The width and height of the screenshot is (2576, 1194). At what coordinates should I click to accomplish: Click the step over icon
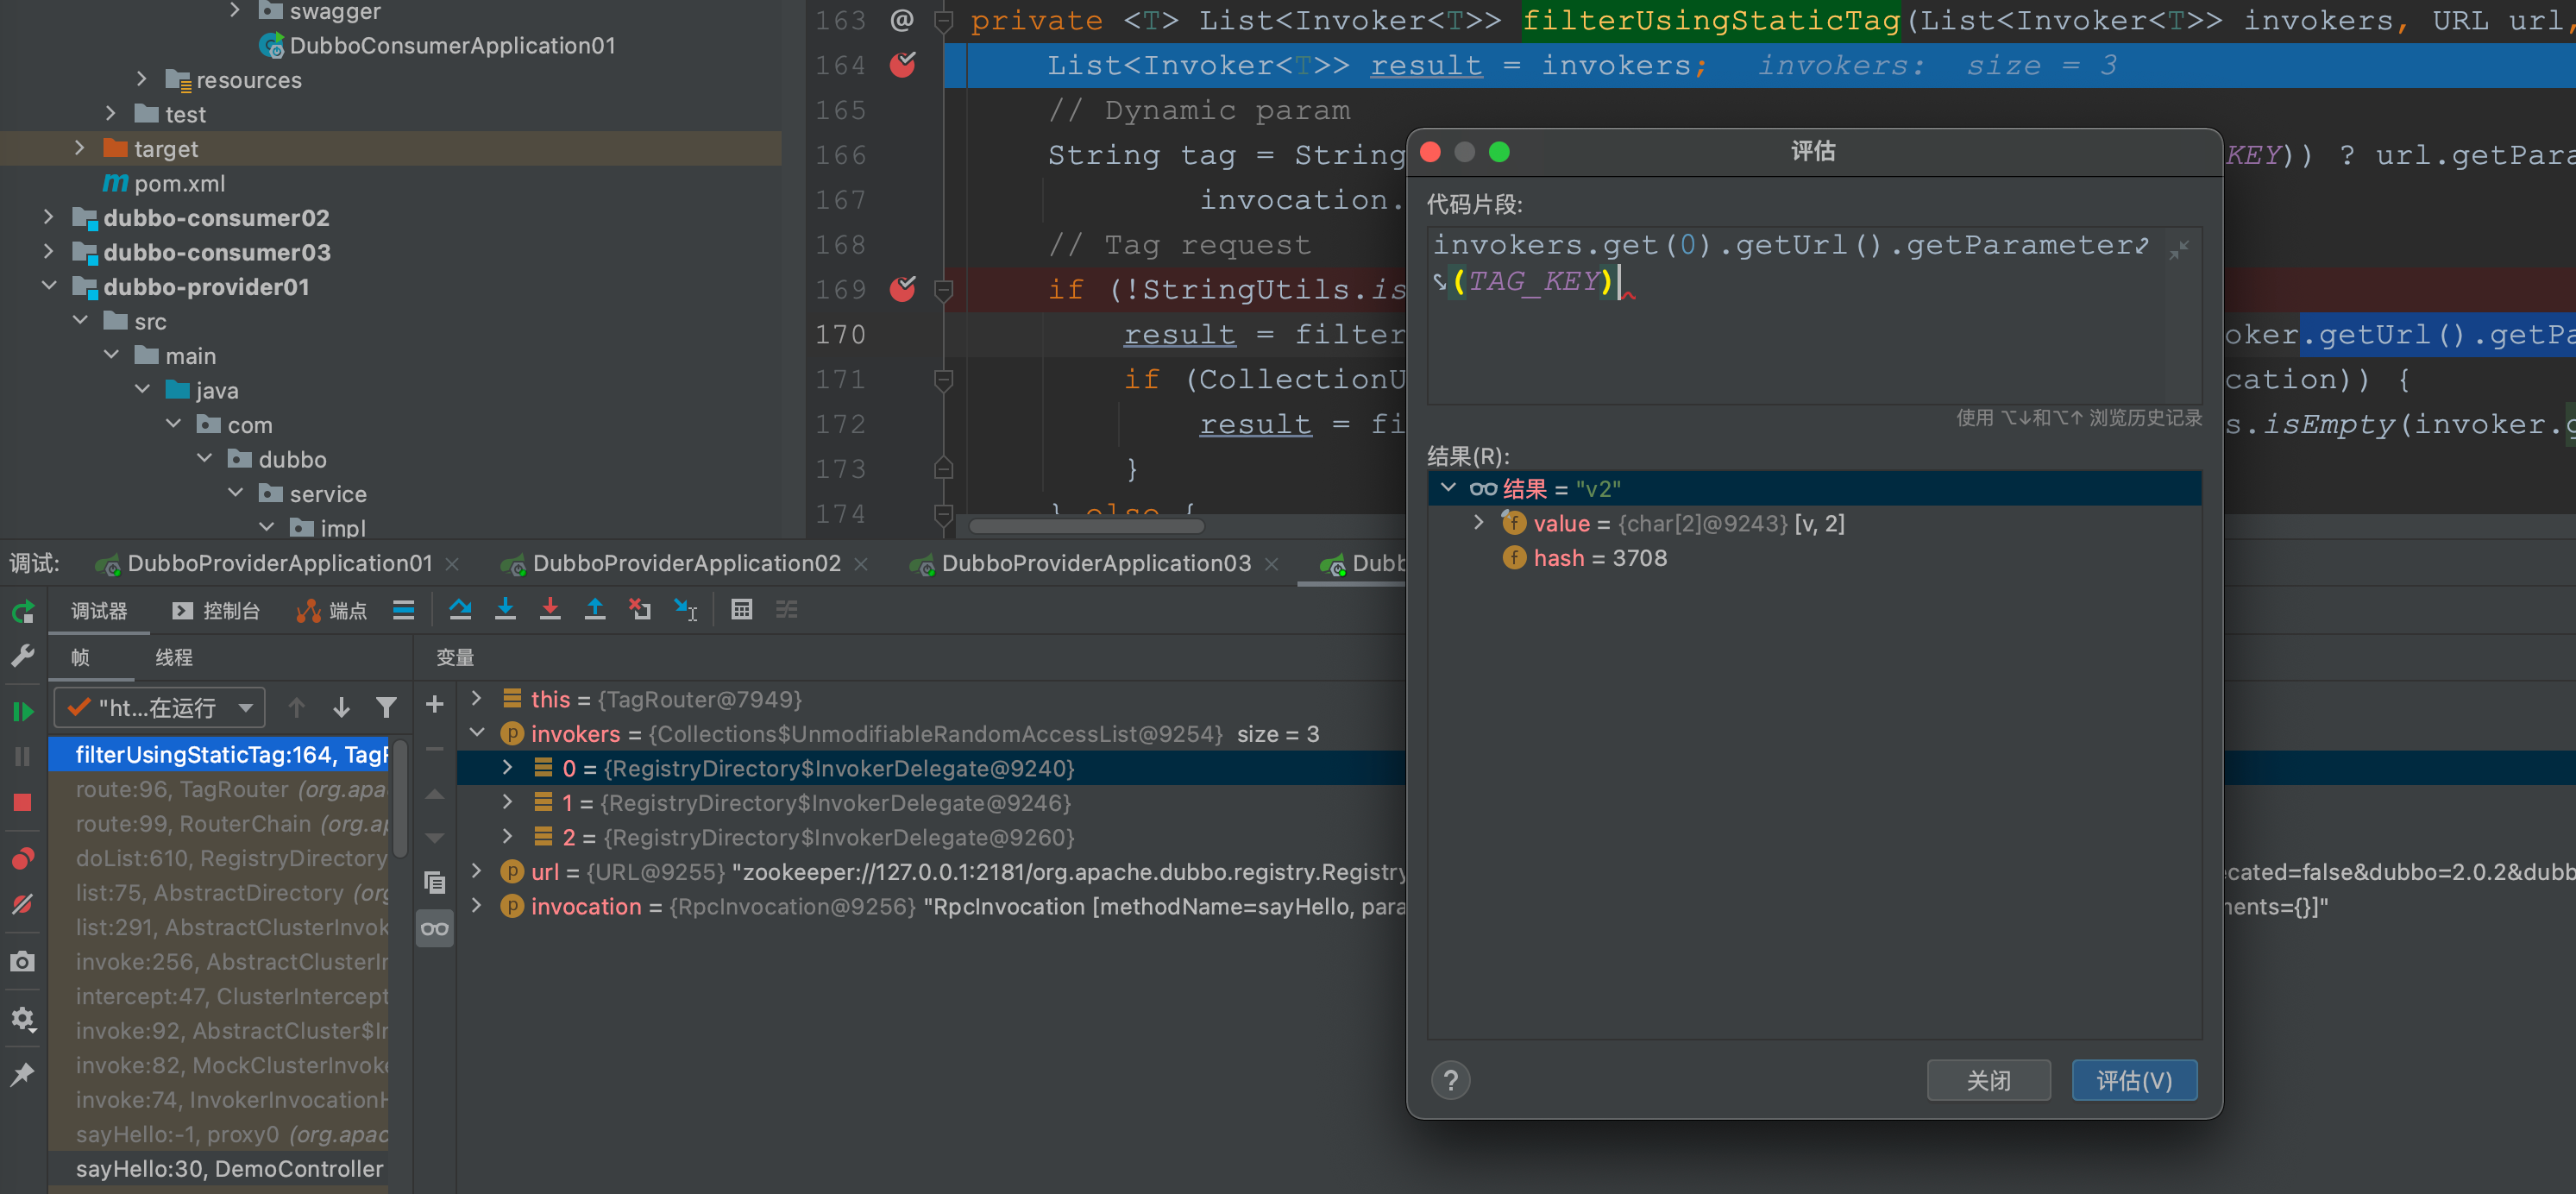[460, 609]
